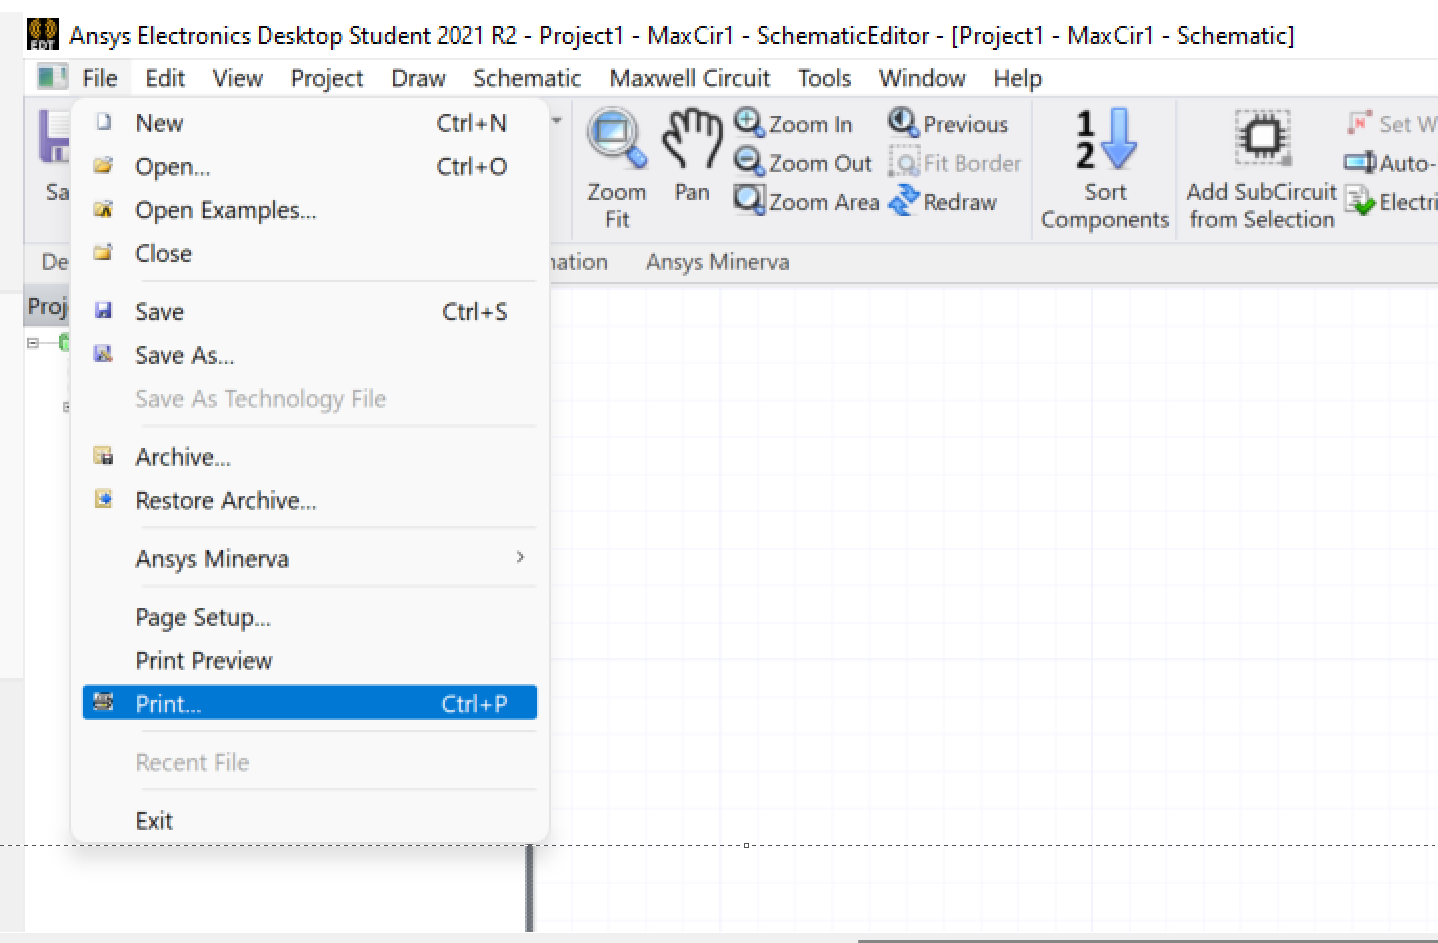Click the Redraw icon

903,200
